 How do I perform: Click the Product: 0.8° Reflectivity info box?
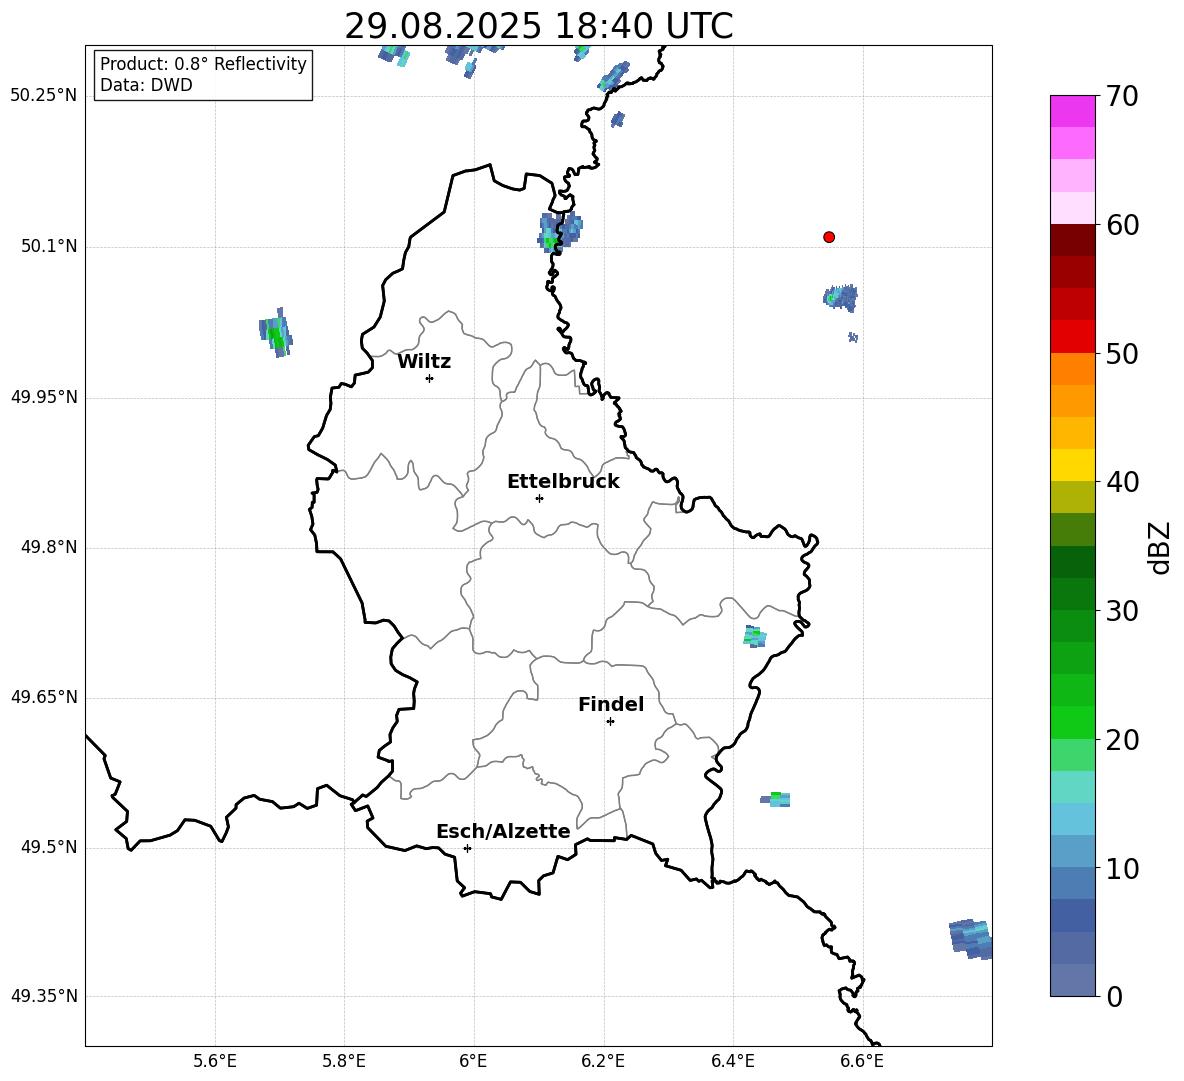click(x=203, y=75)
